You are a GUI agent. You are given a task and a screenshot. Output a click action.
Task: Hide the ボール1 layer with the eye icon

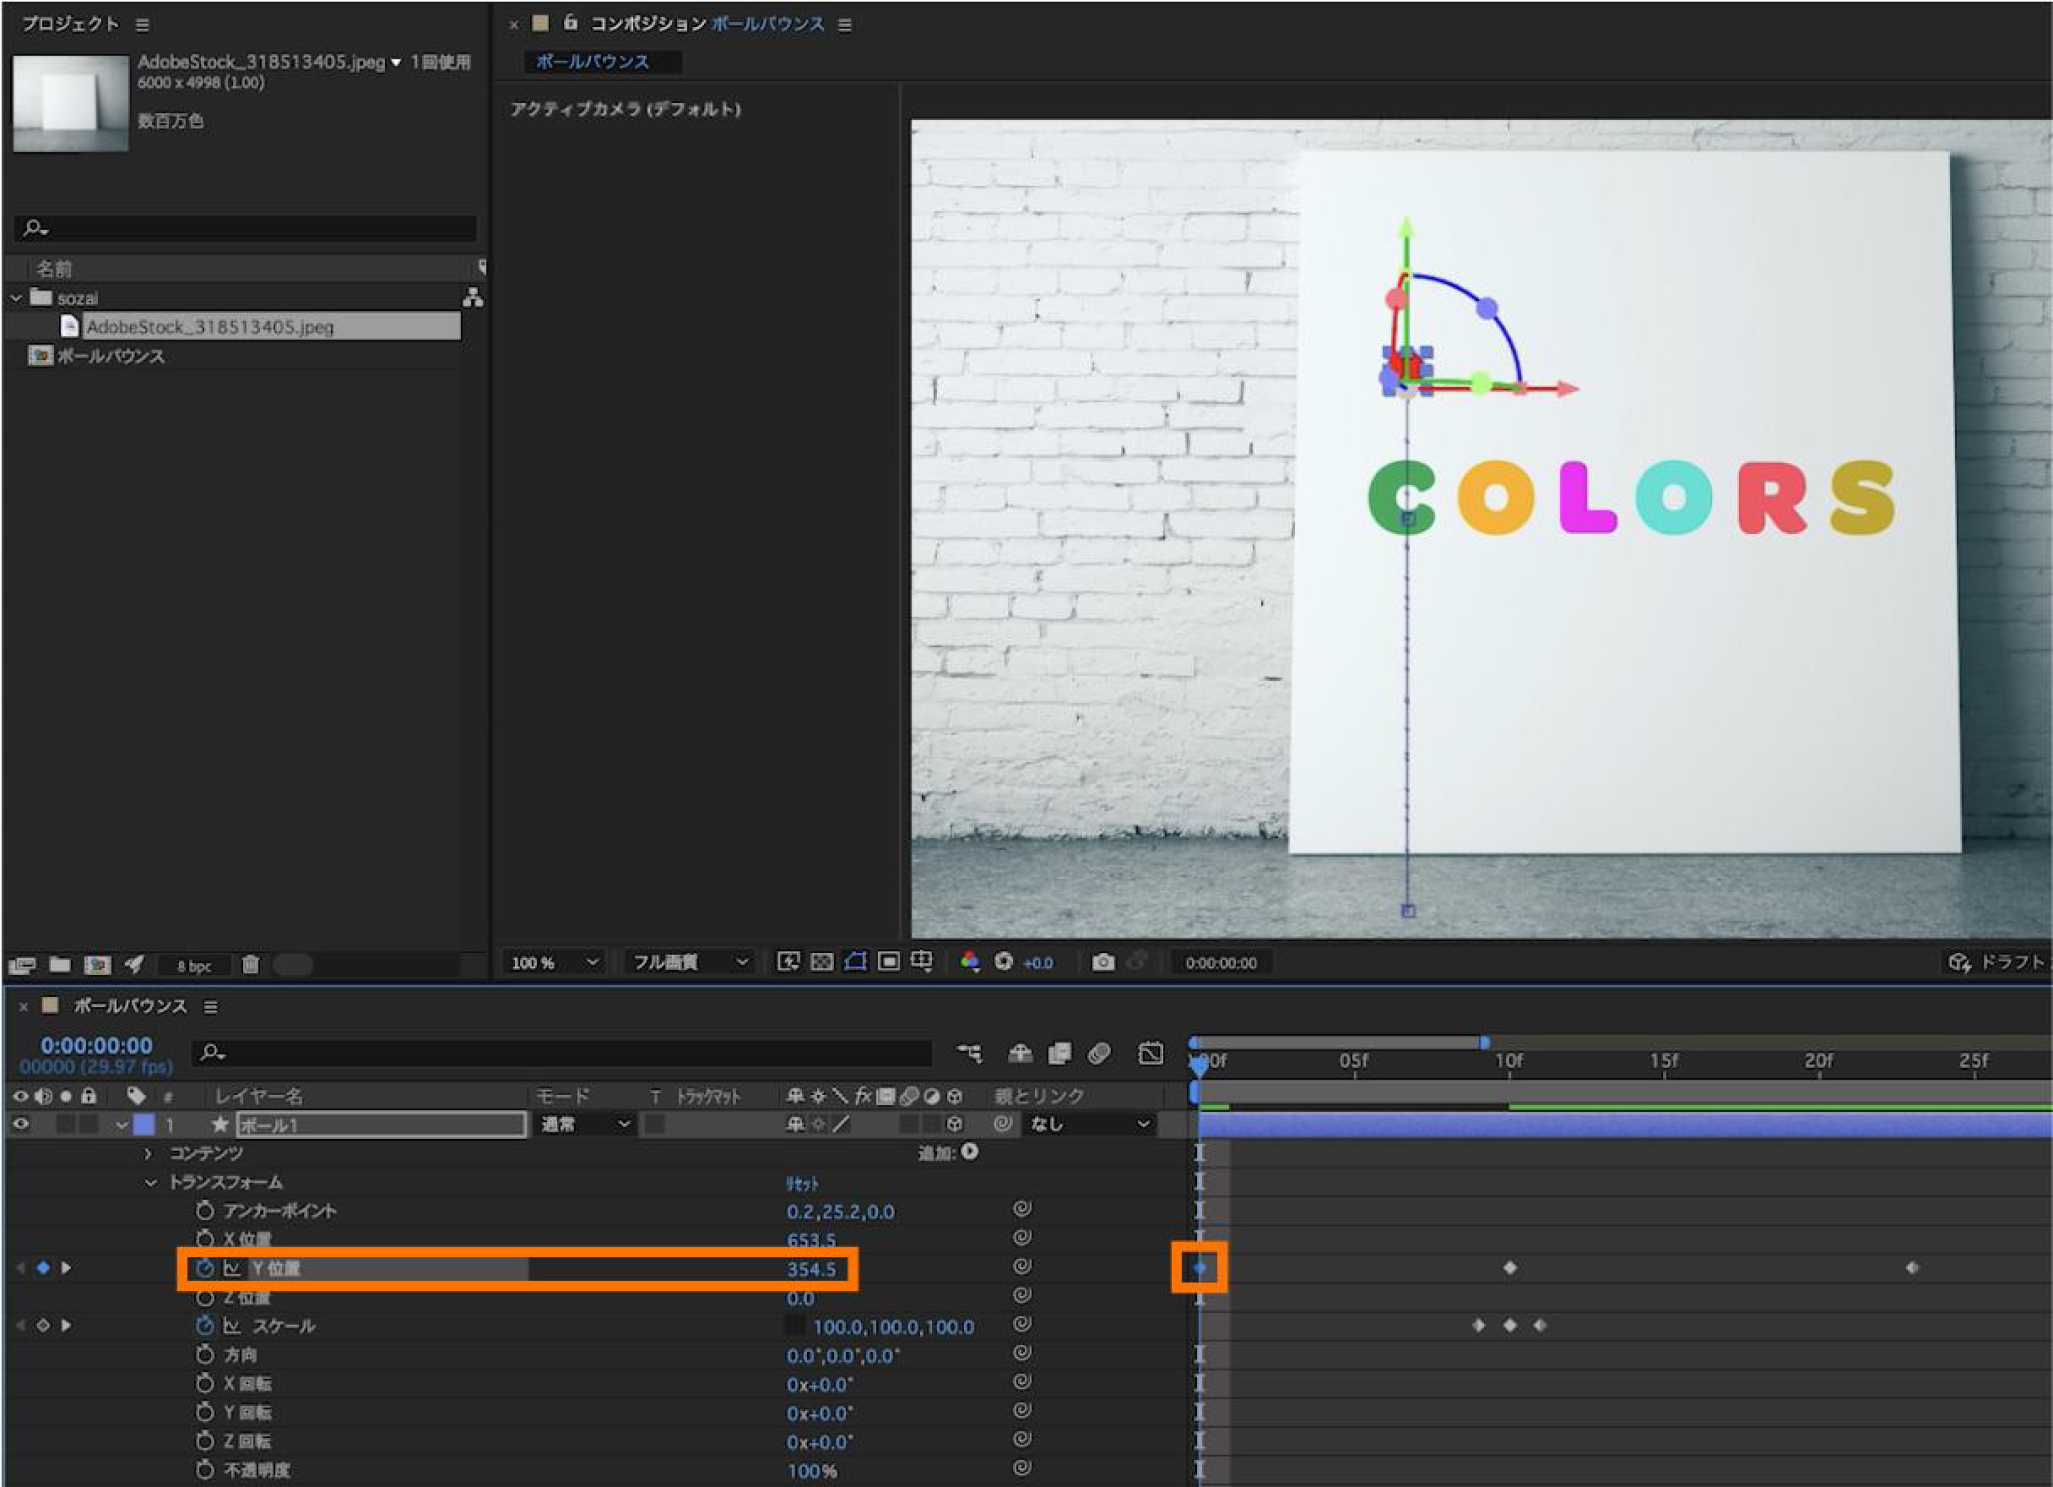click(x=20, y=1125)
